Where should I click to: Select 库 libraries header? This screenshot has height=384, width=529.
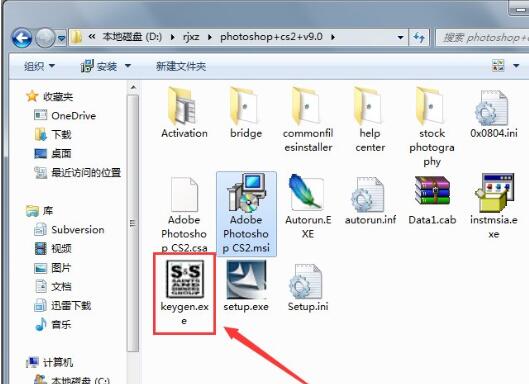tap(39, 211)
